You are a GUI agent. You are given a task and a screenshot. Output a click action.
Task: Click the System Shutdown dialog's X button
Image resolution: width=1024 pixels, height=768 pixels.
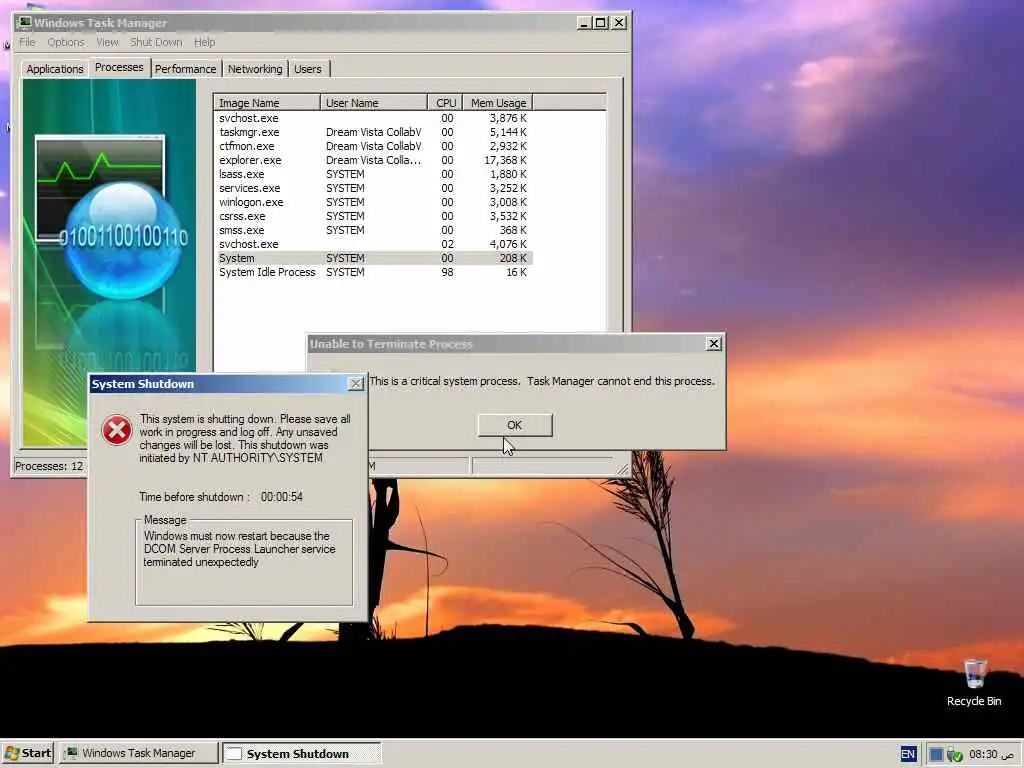click(x=356, y=384)
